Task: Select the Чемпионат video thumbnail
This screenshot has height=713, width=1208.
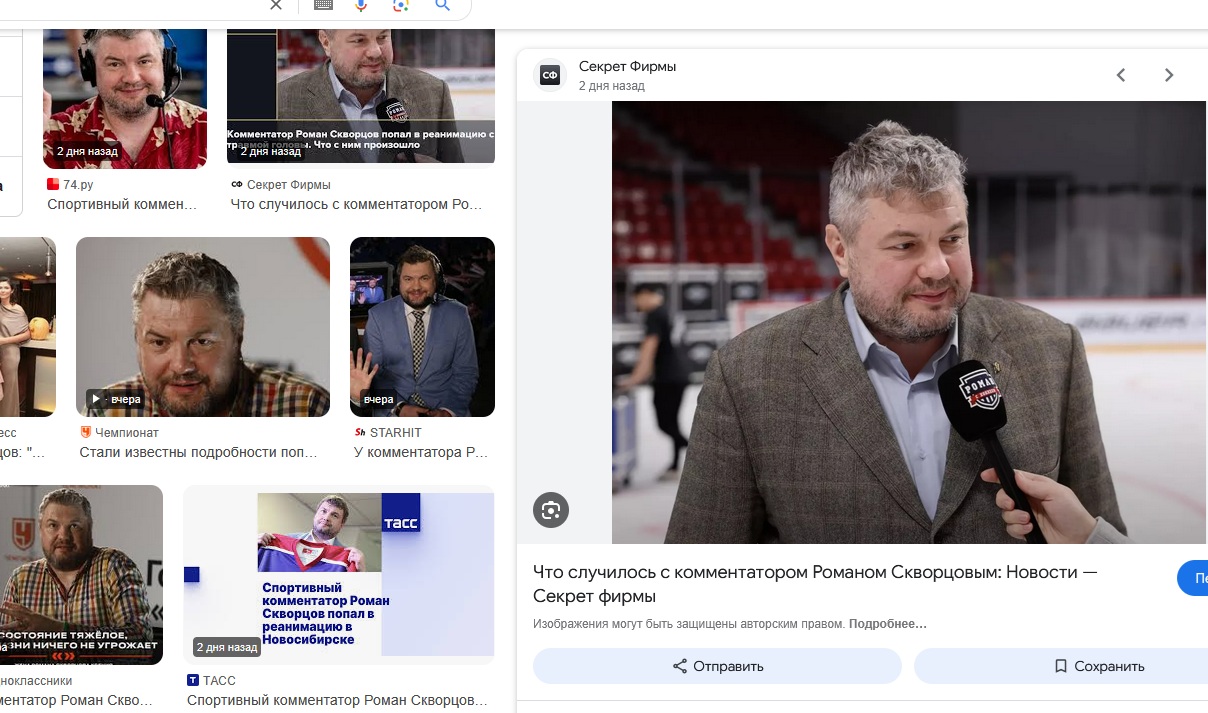Action: click(x=203, y=327)
